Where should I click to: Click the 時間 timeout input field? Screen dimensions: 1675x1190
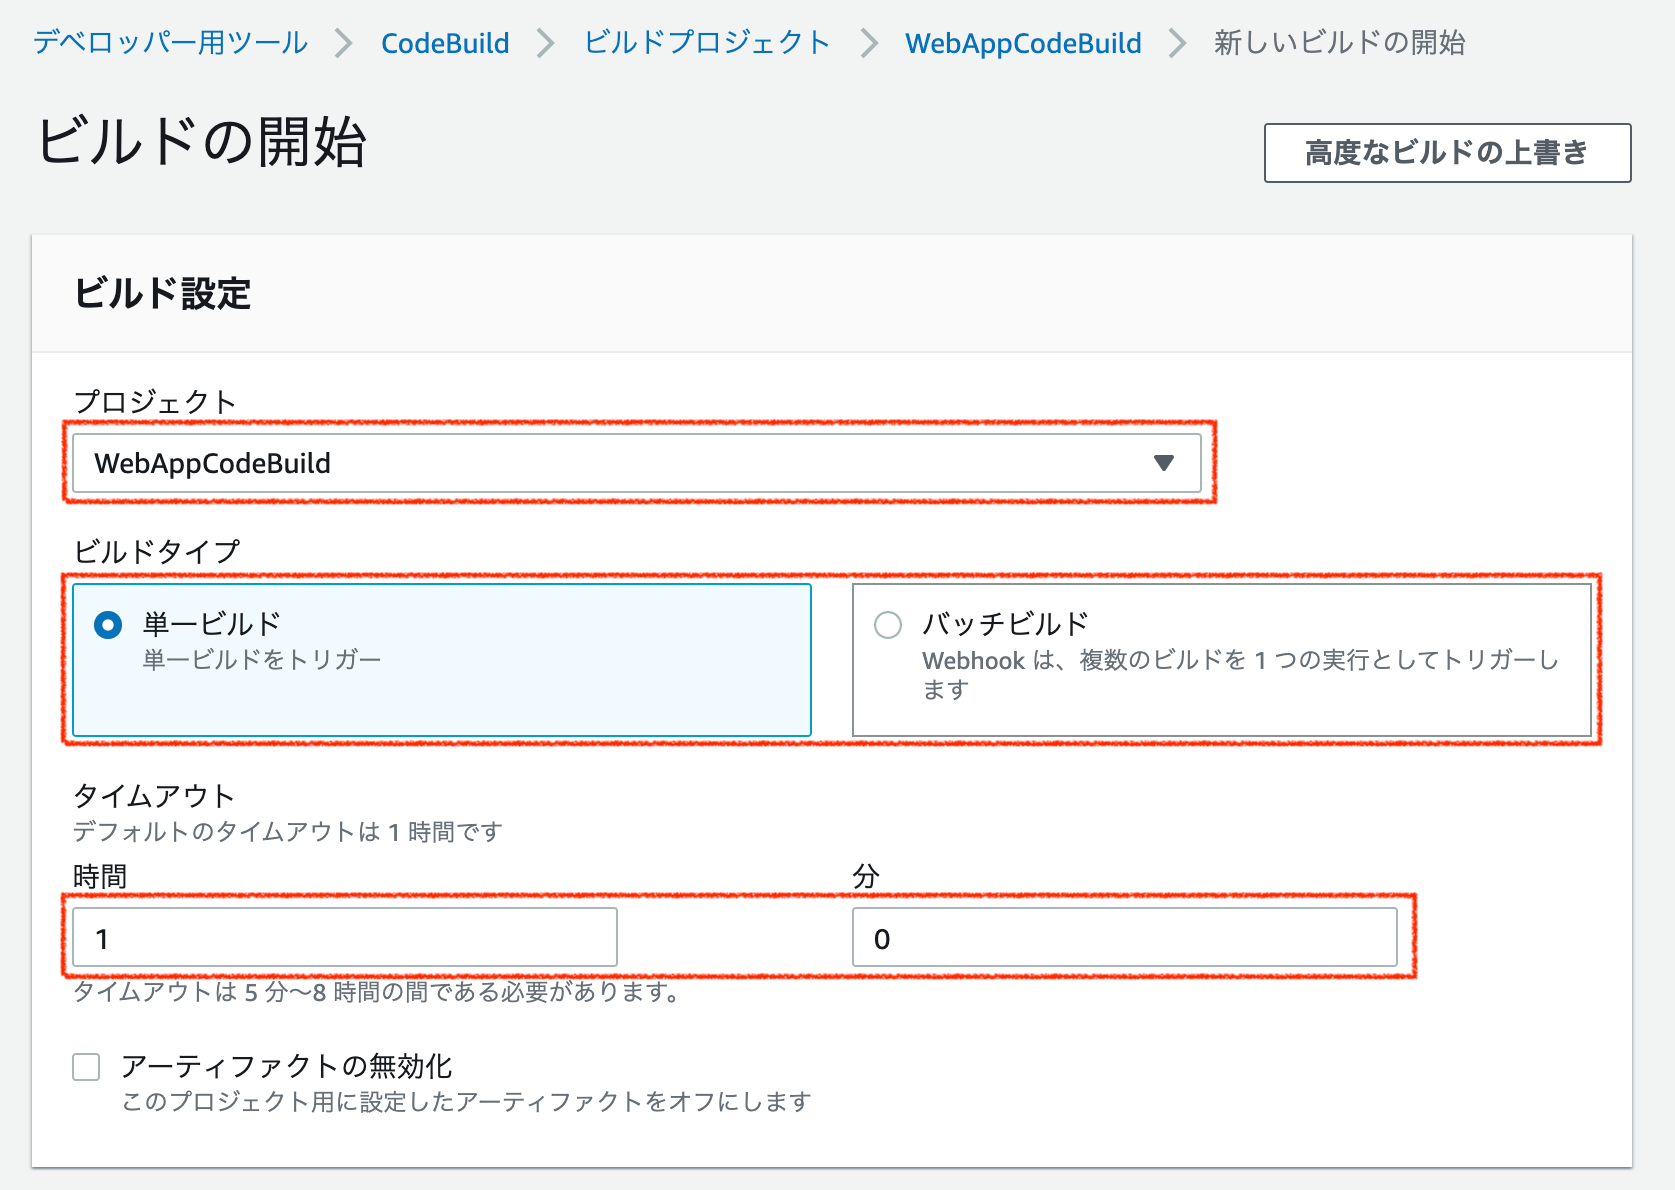pyautogui.click(x=345, y=938)
